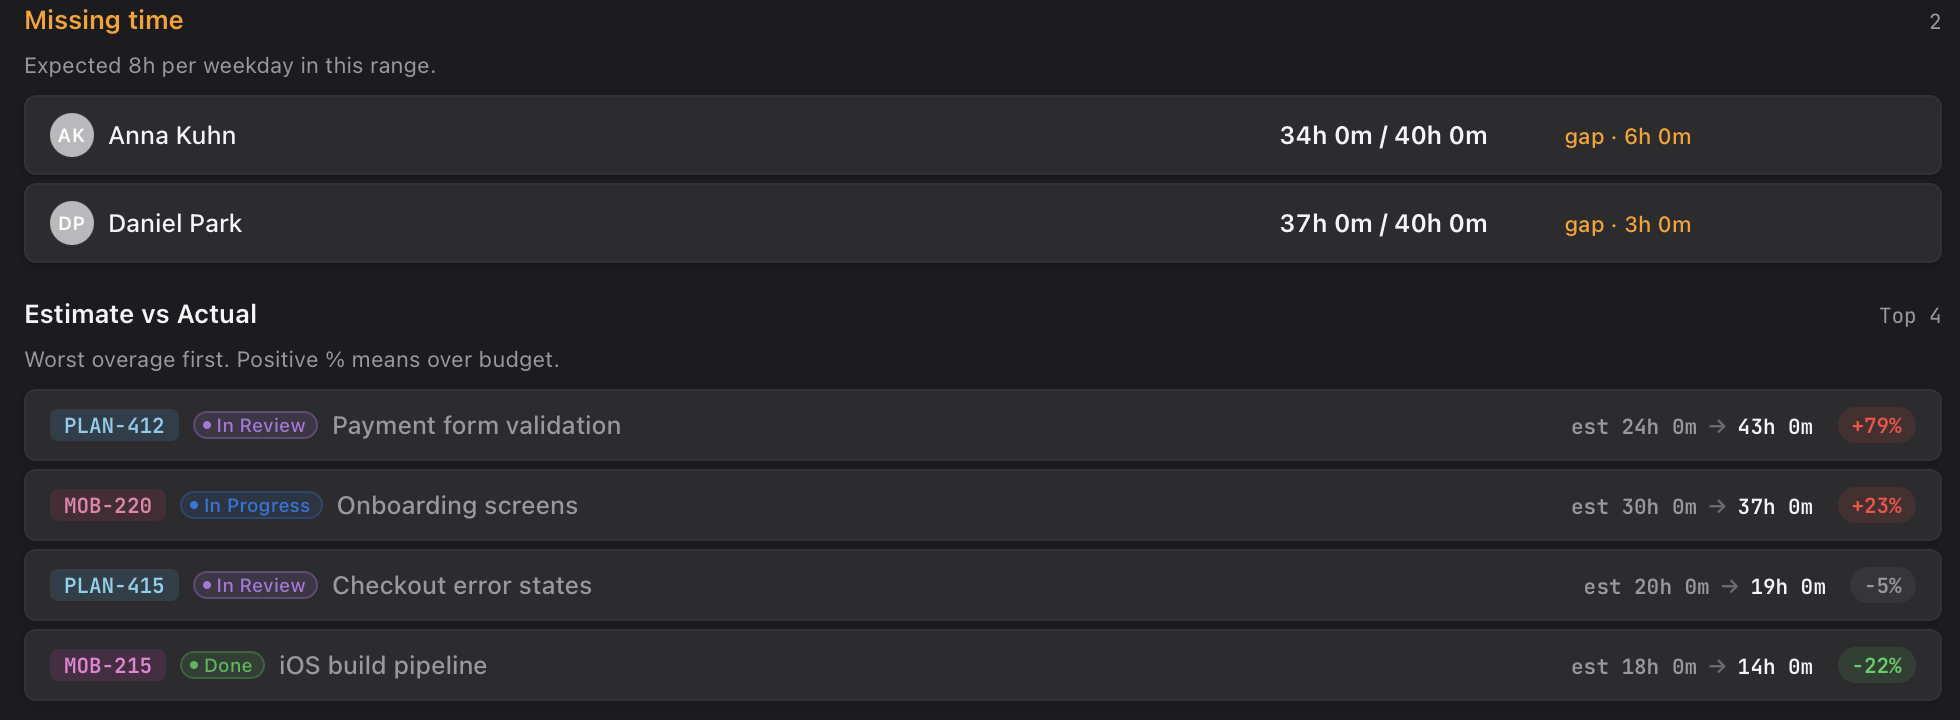
Task: Click the -22% under-budget badge
Action: (1876, 665)
